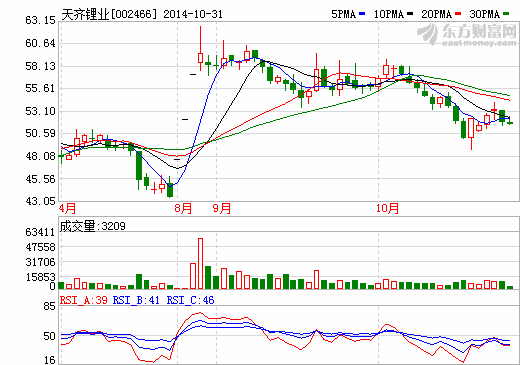Click the 成交量:3209 volume header
Viewport: 520px width, 365px height.
click(93, 226)
